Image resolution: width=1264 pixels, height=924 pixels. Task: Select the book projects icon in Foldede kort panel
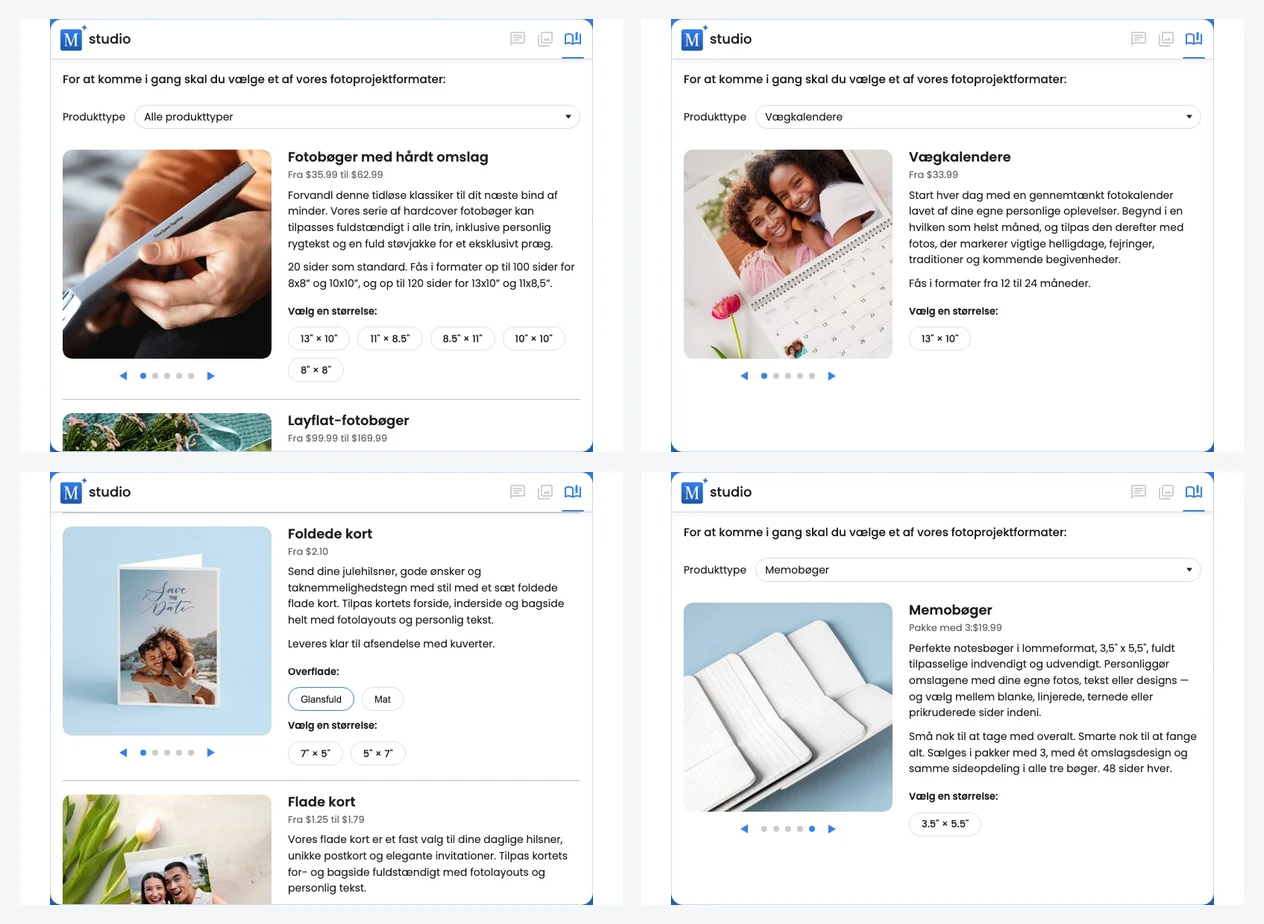point(573,492)
